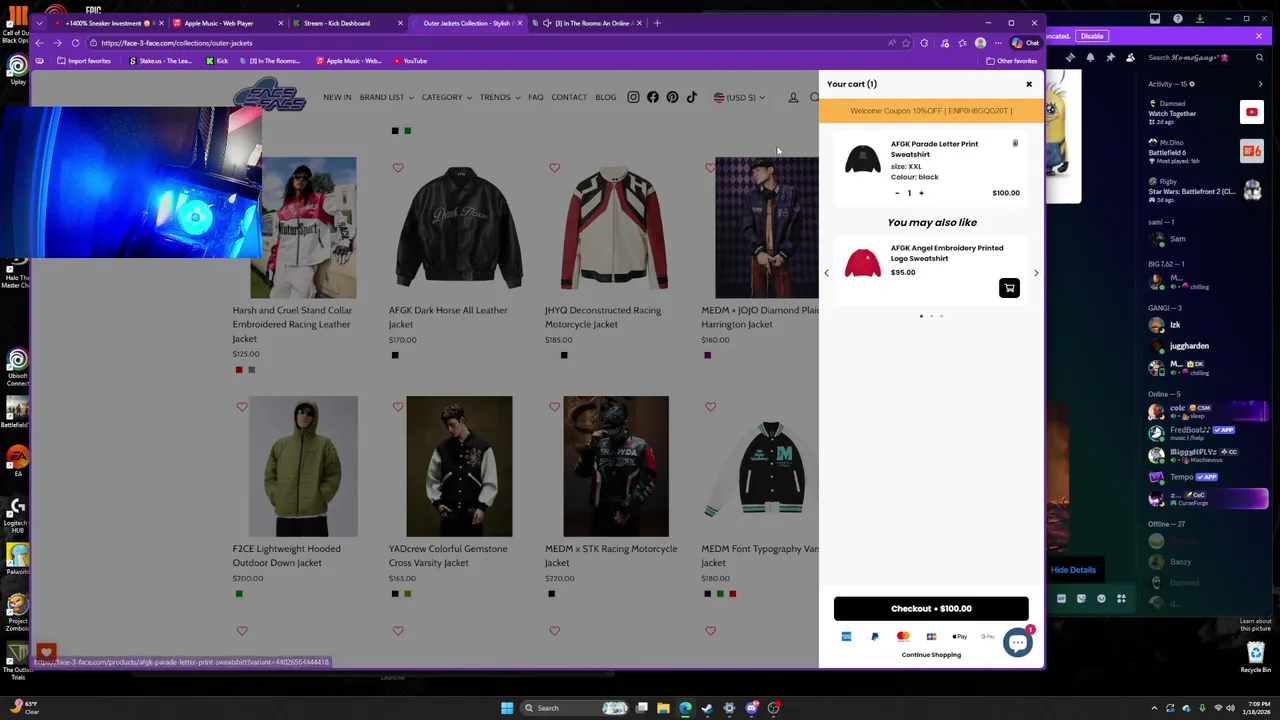
Task: Open the FAQ menu item
Action: pos(535,97)
